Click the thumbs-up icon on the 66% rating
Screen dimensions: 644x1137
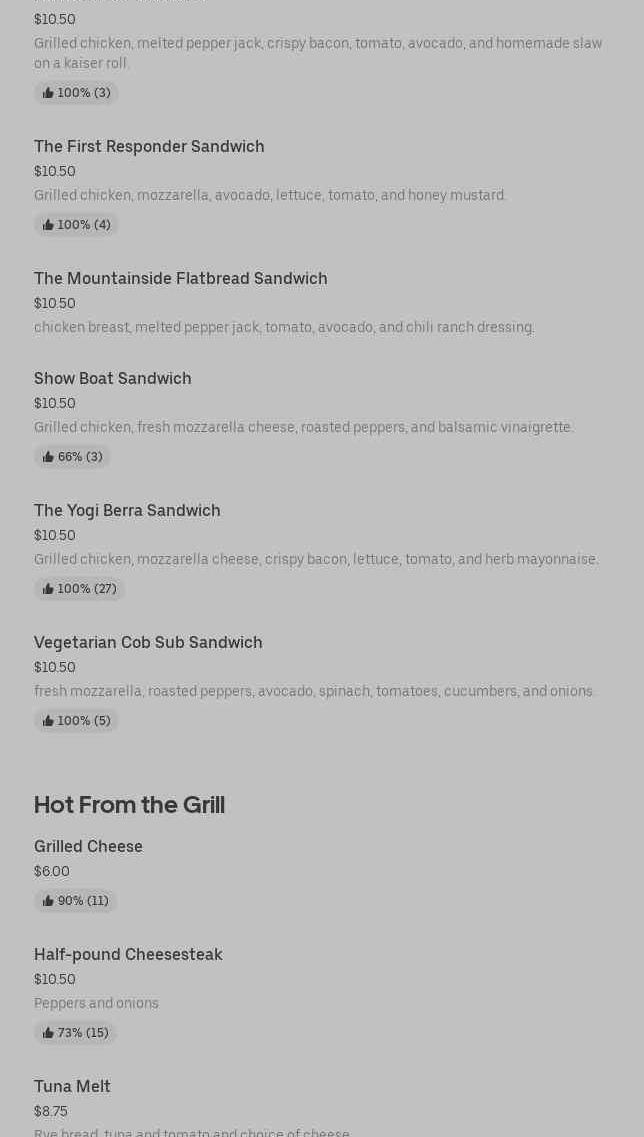point(48,457)
